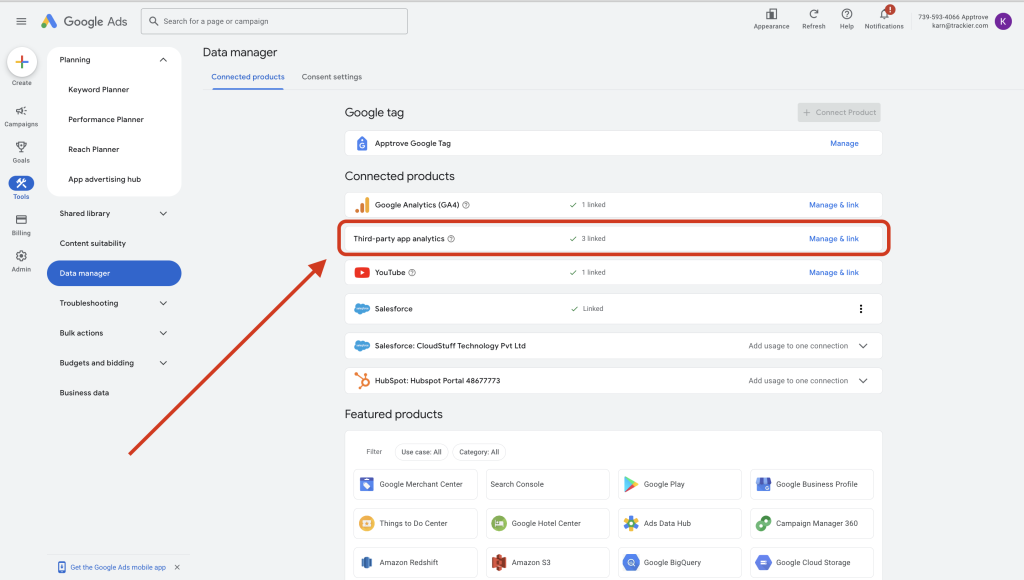Open the hamburger main menu
Image resolution: width=1024 pixels, height=580 pixels.
(x=21, y=22)
